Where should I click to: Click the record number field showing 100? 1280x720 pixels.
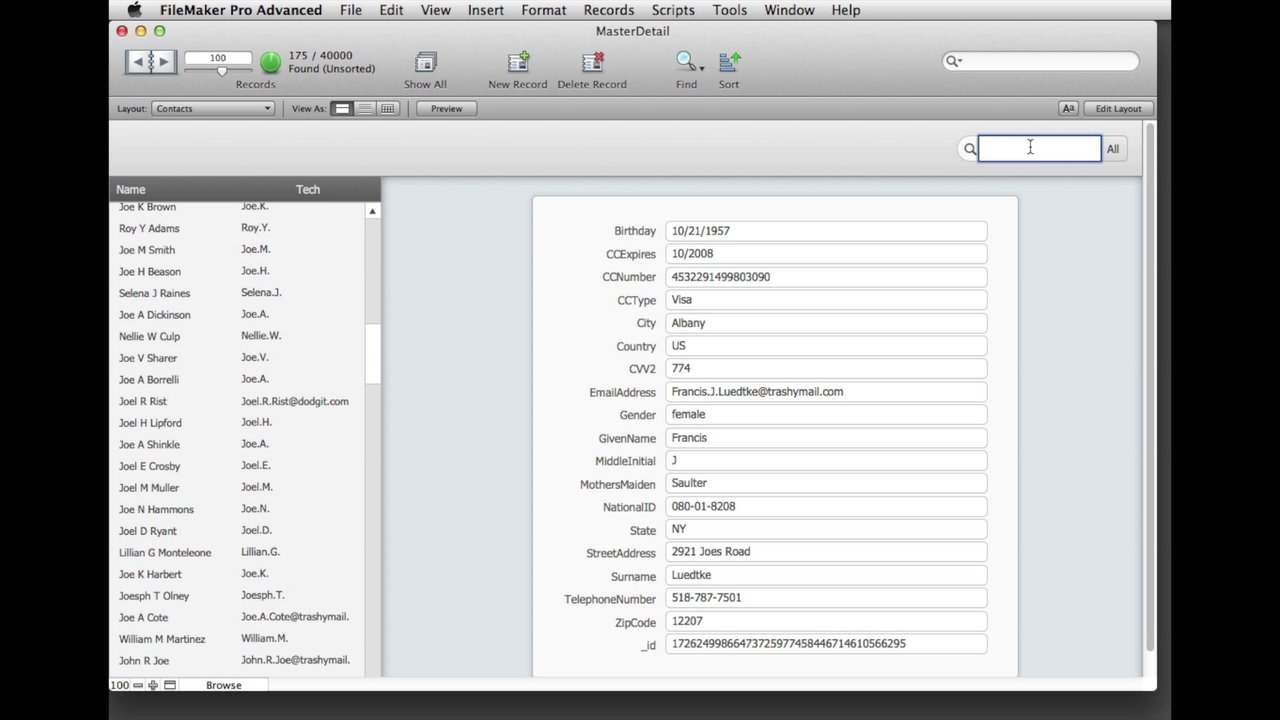pos(218,58)
